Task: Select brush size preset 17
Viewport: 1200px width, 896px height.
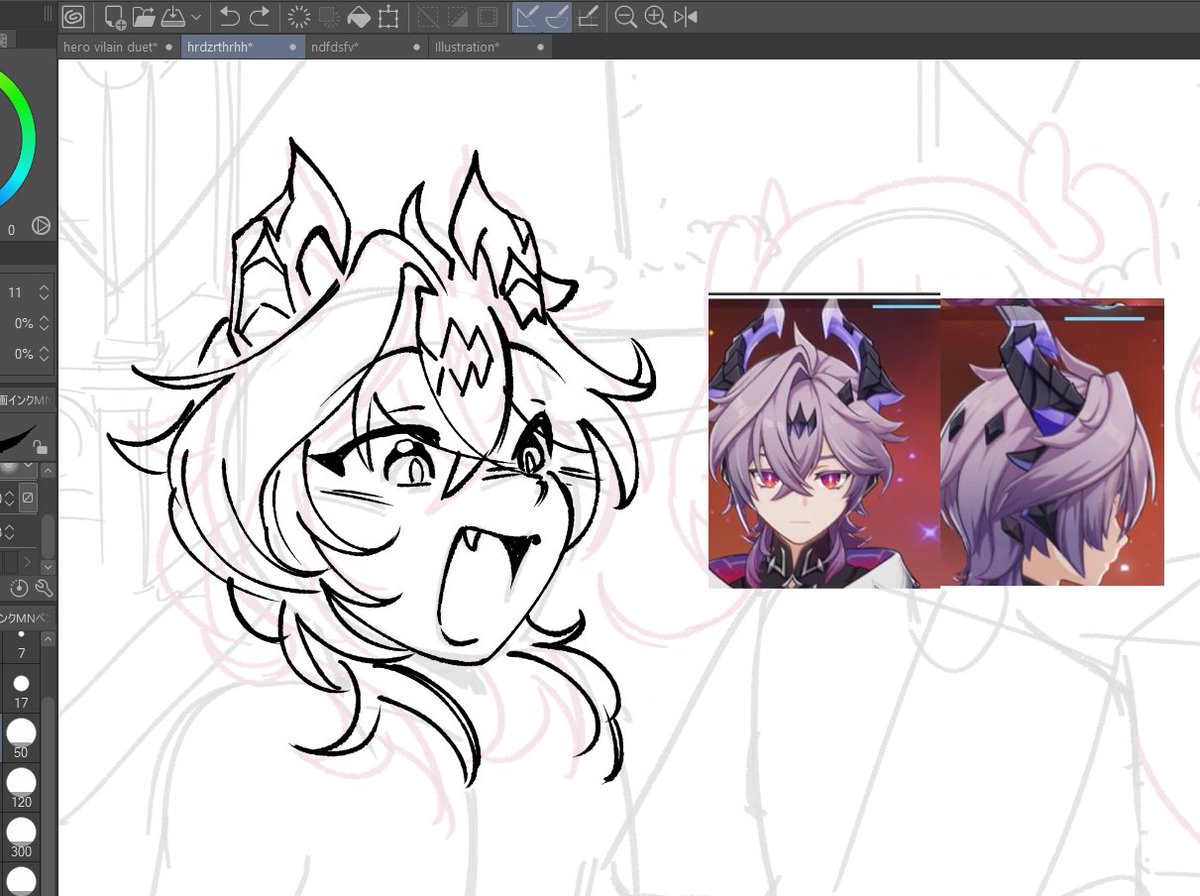Action: (21, 689)
